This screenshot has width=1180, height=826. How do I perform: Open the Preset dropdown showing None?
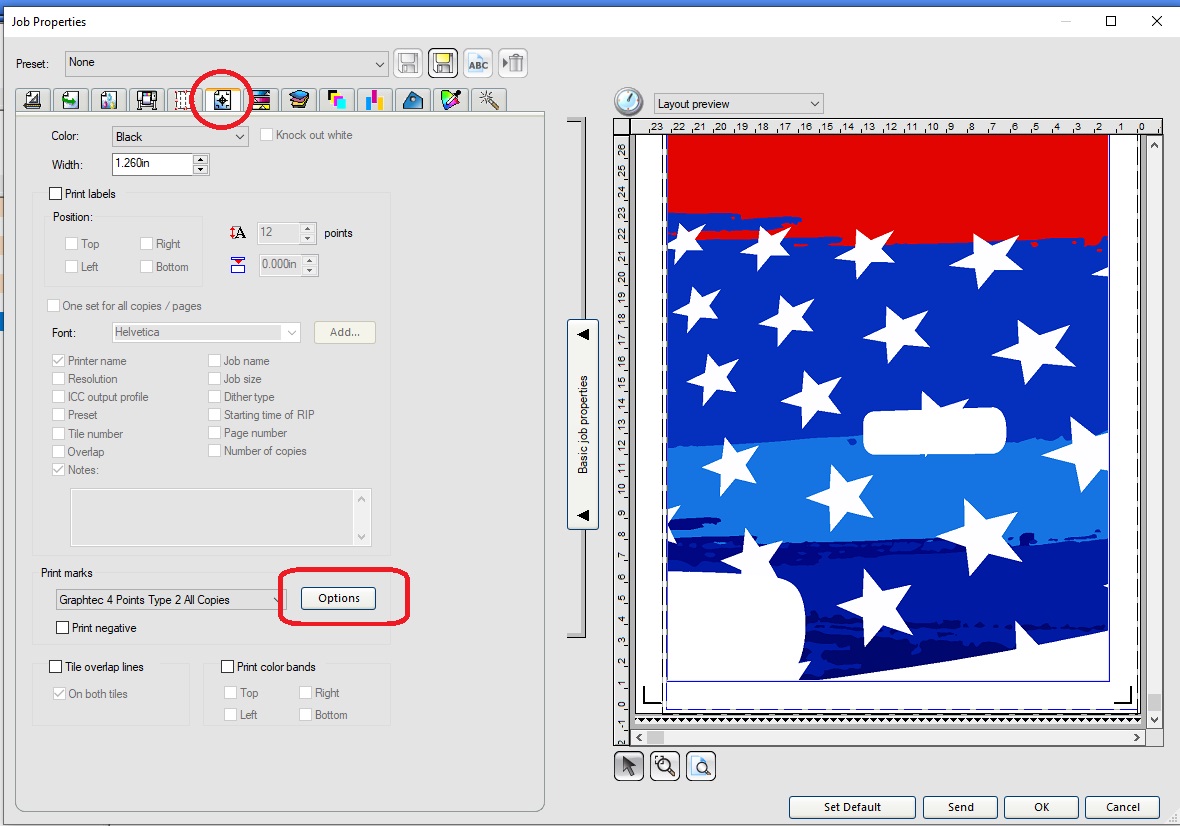tap(227, 63)
